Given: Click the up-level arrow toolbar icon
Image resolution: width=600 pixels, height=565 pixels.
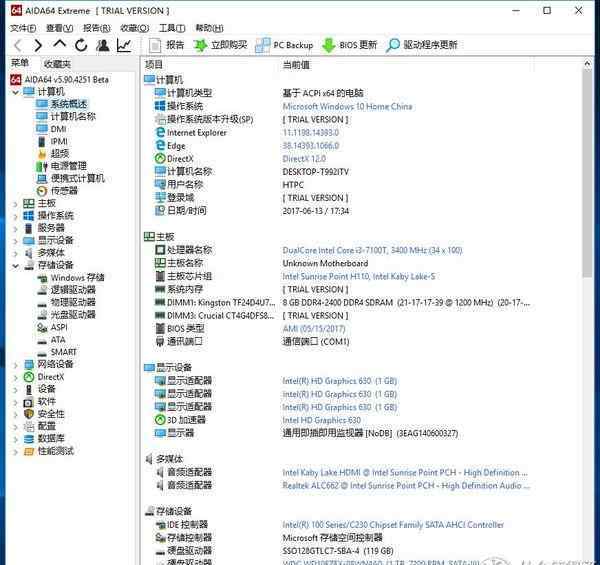Looking at the screenshot, I should (x=59, y=44).
